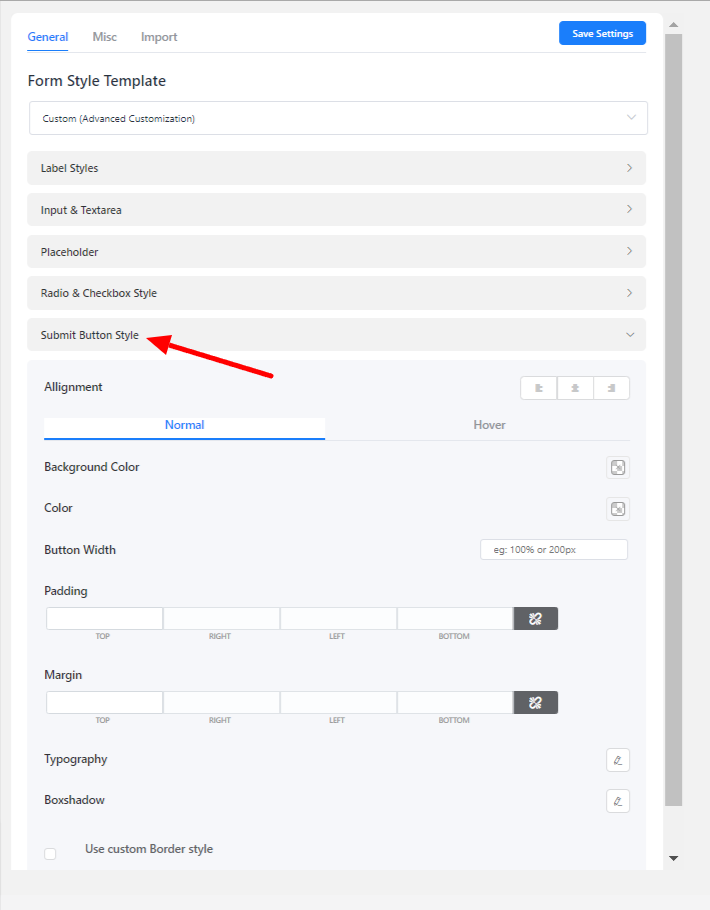Viewport: 710px width, 910px height.
Task: Open the text Color picker
Action: coord(618,509)
